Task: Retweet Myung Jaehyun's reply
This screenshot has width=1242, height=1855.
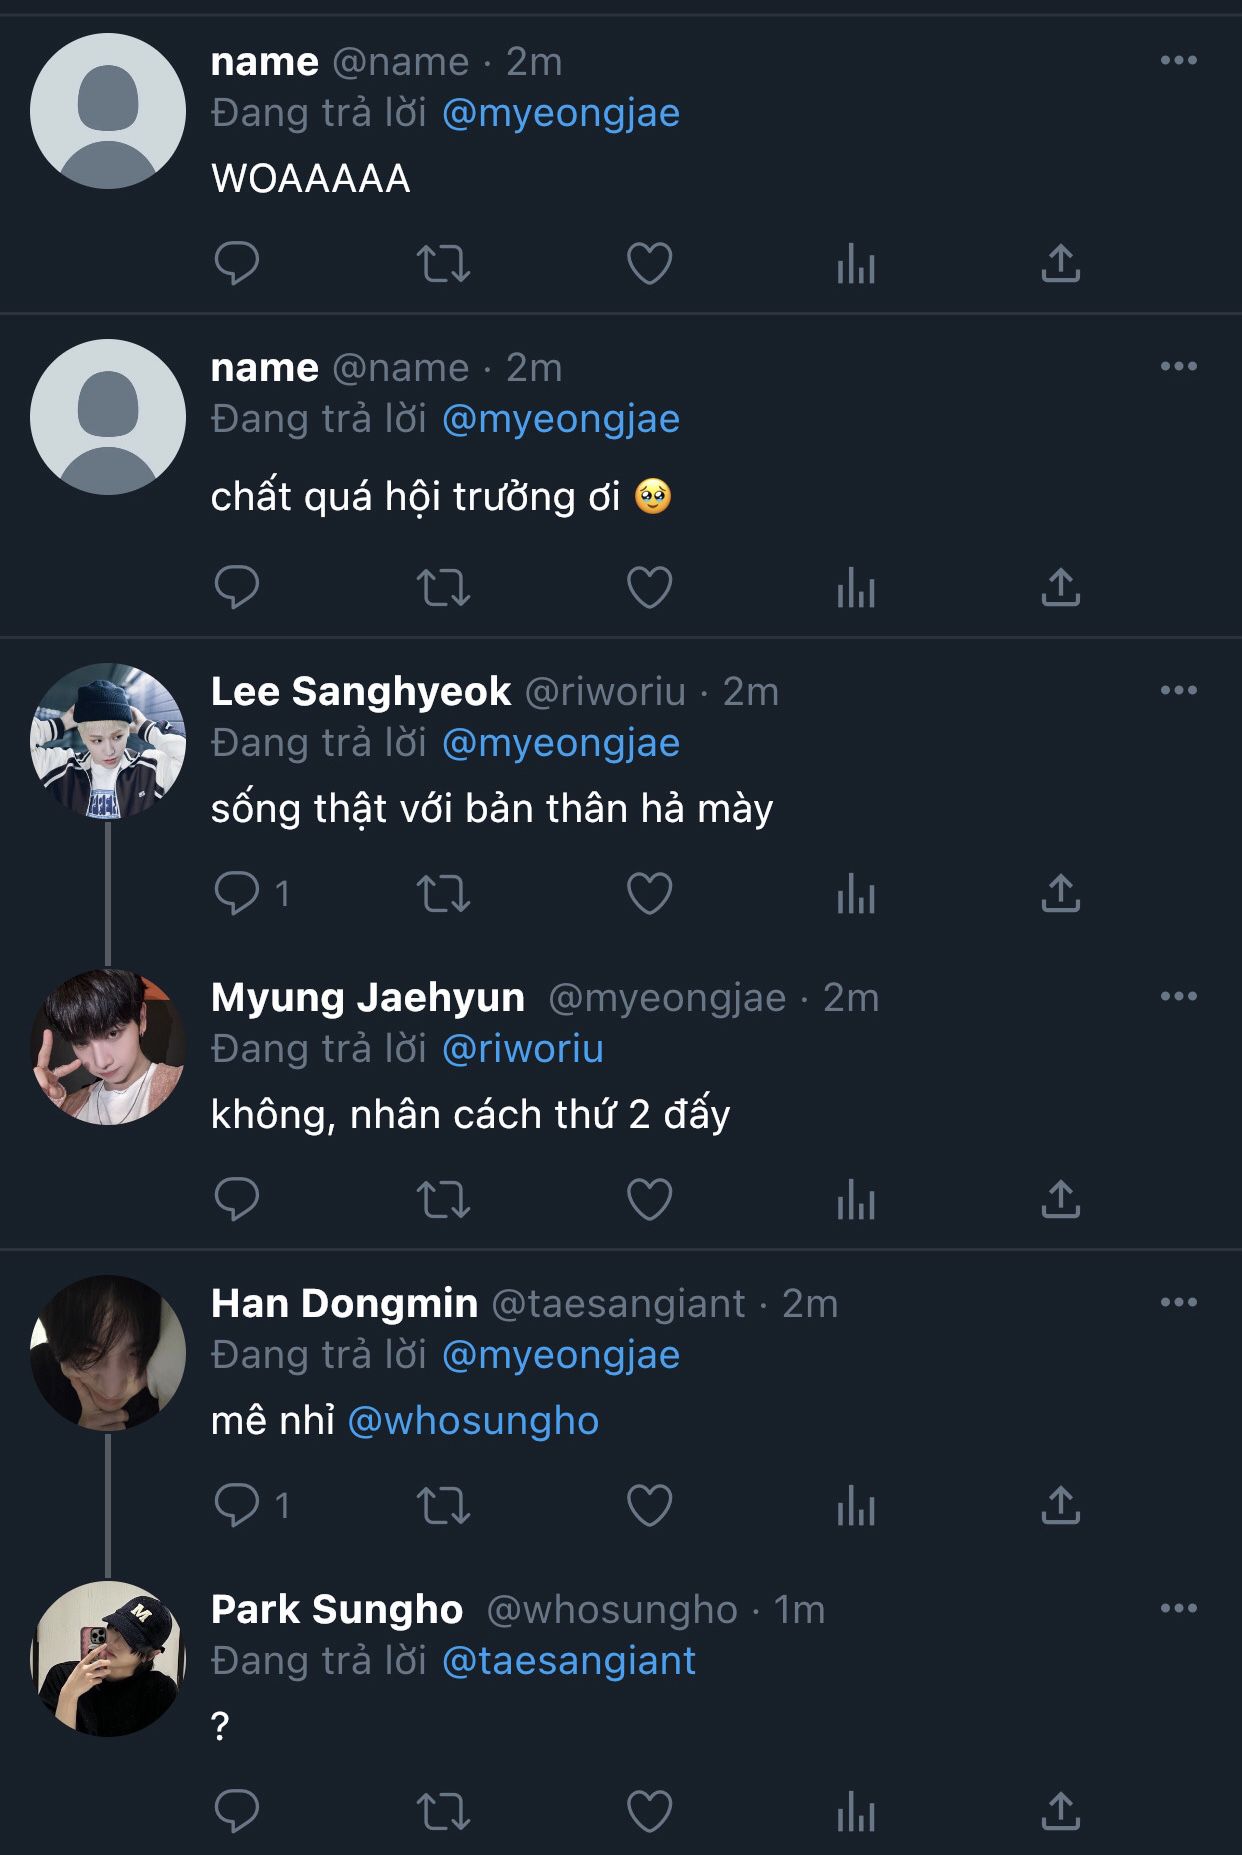Action: click(x=443, y=1199)
